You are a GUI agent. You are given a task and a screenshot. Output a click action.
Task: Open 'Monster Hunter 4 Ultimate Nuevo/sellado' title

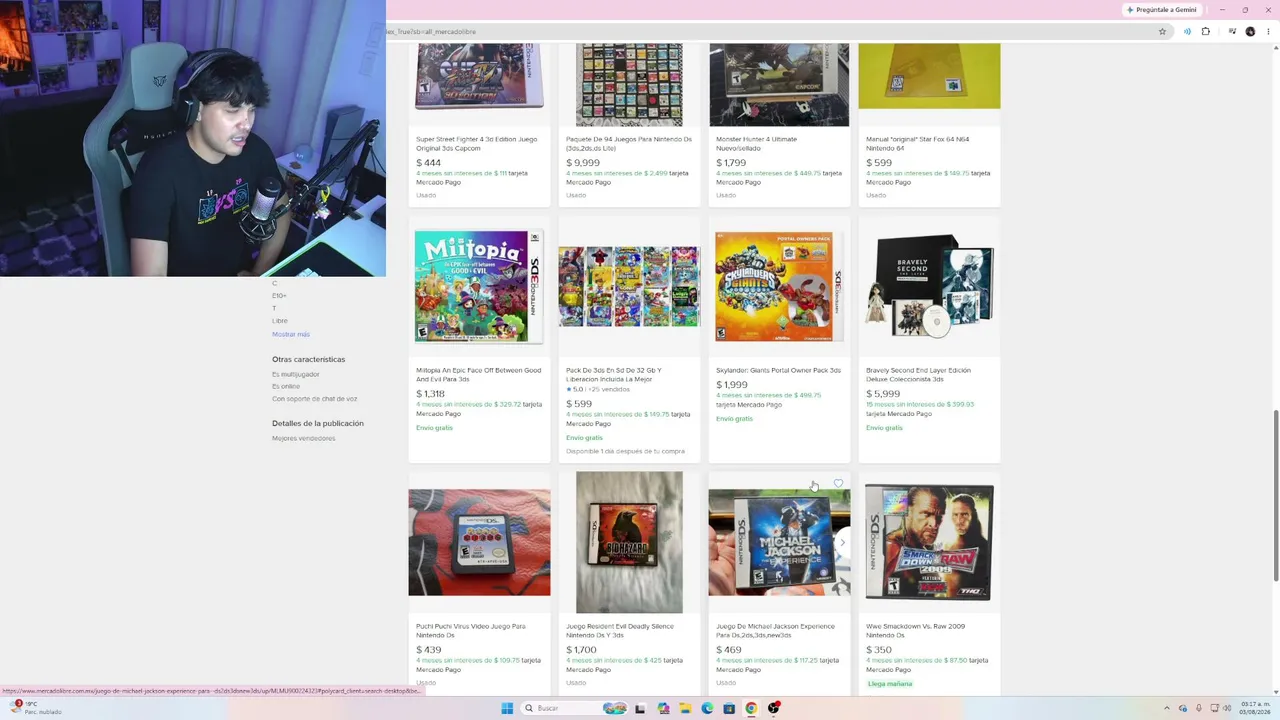[x=756, y=144]
